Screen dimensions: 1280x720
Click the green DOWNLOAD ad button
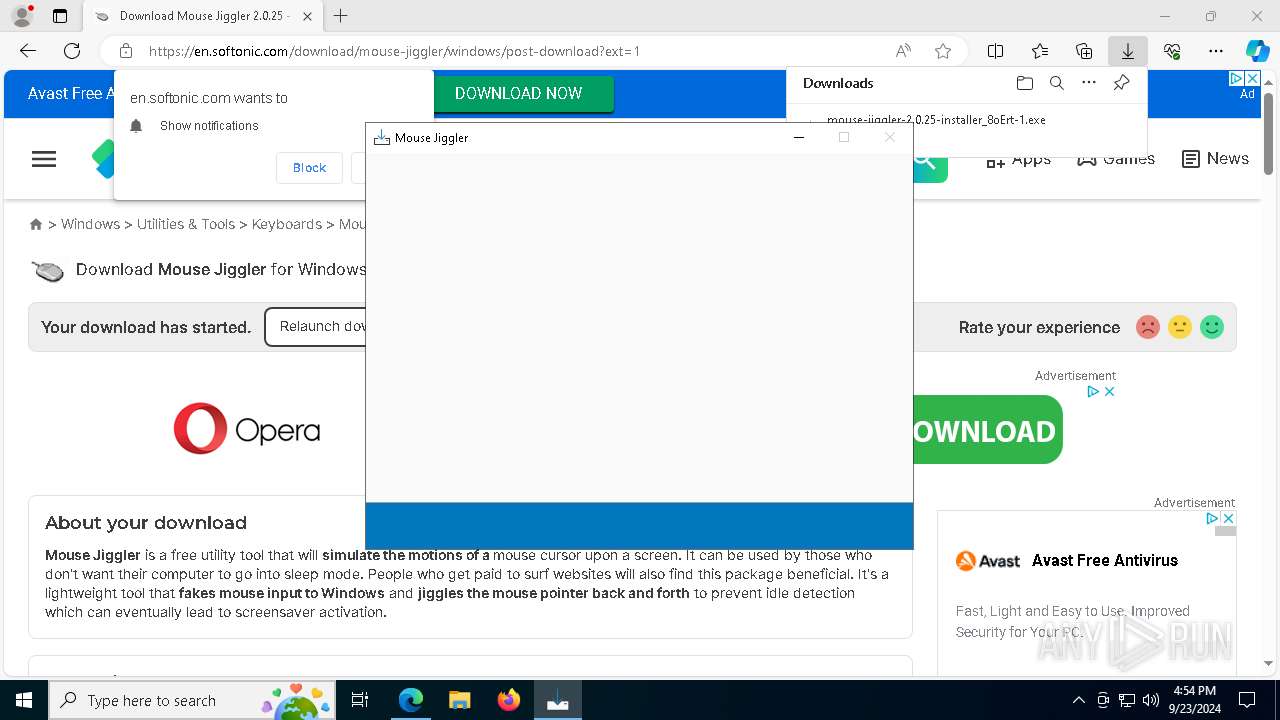[x=987, y=430]
